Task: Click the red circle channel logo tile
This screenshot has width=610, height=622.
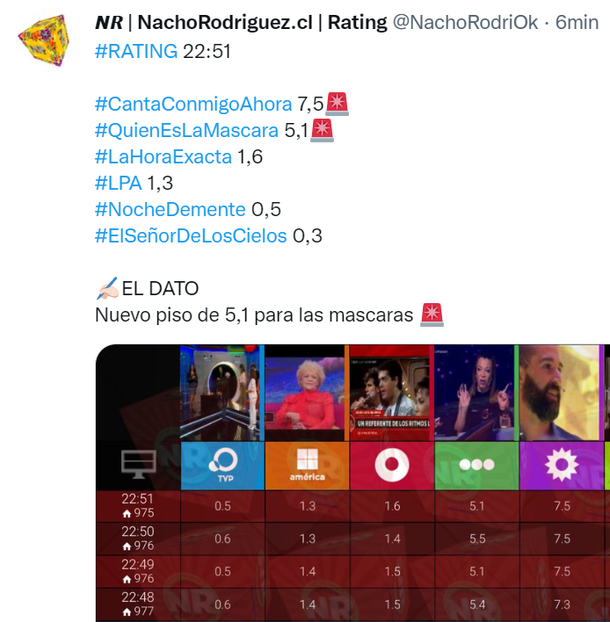Action: pyautogui.click(x=392, y=466)
